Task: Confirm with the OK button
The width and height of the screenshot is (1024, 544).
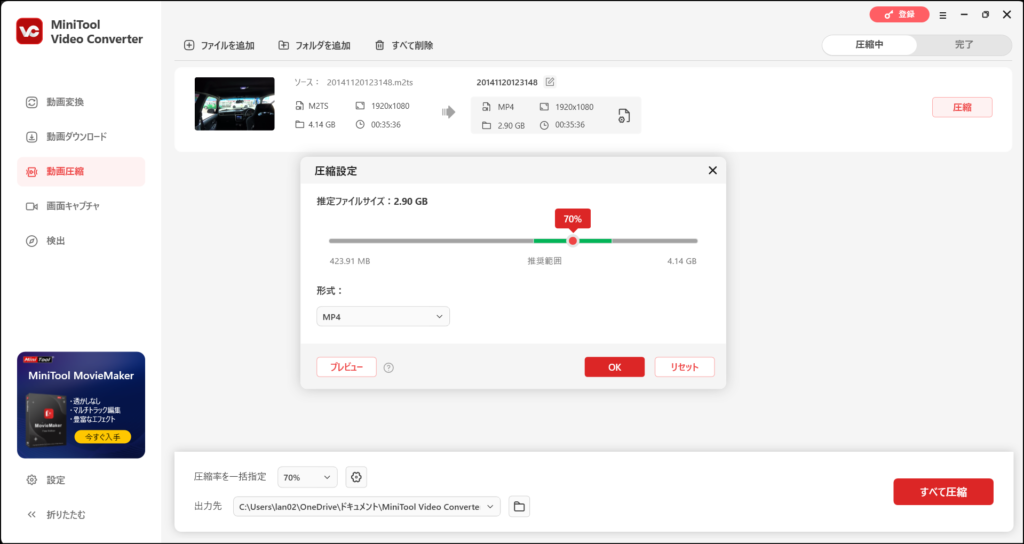Action: click(x=615, y=367)
